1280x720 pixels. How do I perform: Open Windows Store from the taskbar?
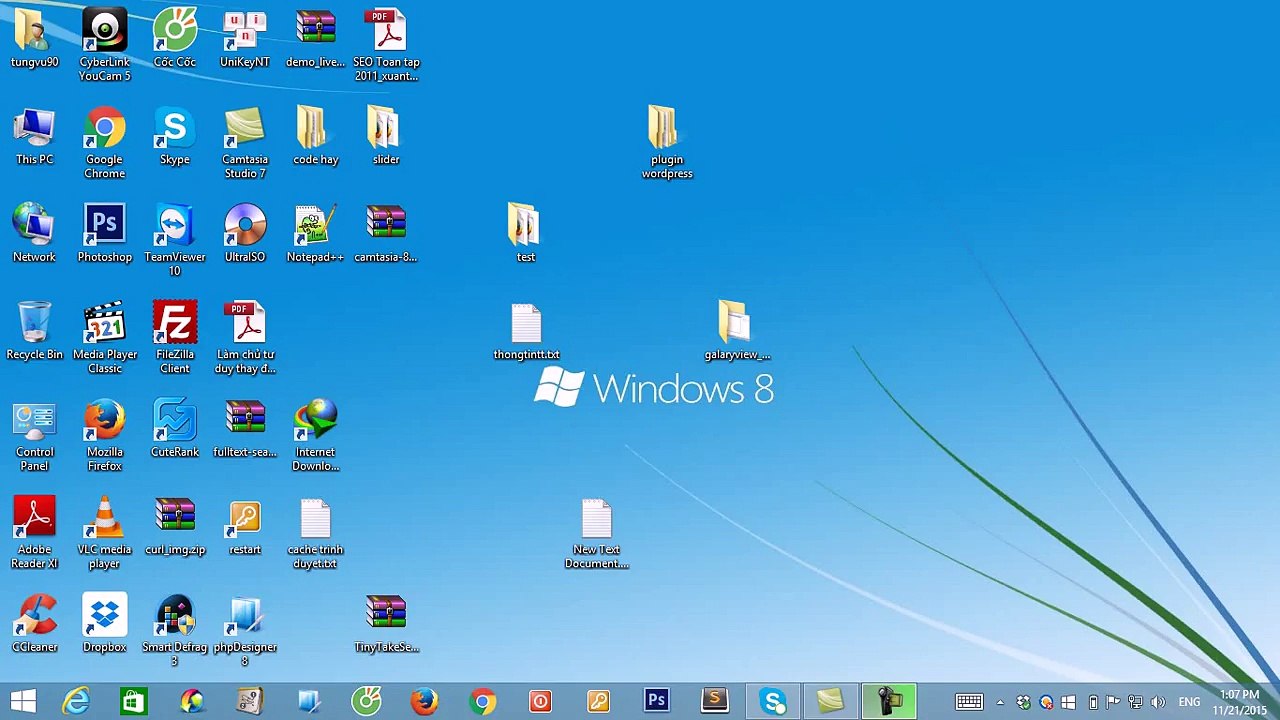point(133,701)
